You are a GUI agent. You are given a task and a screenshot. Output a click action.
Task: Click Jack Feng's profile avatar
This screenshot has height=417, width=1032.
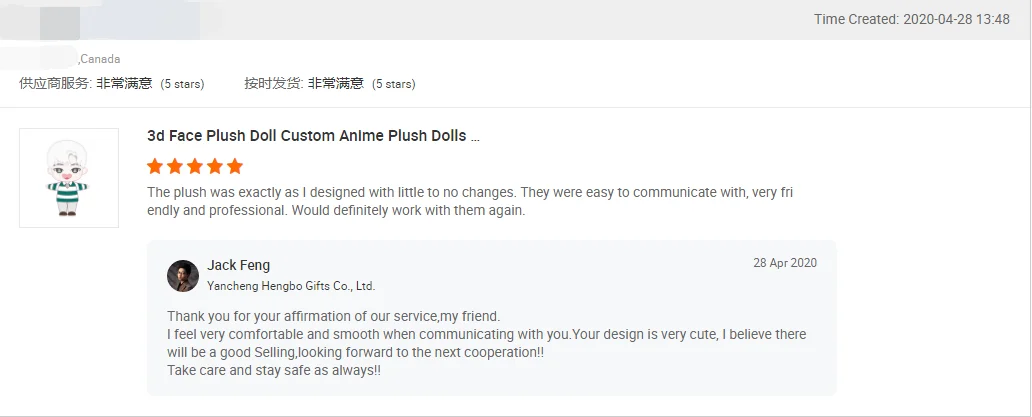pos(183,275)
